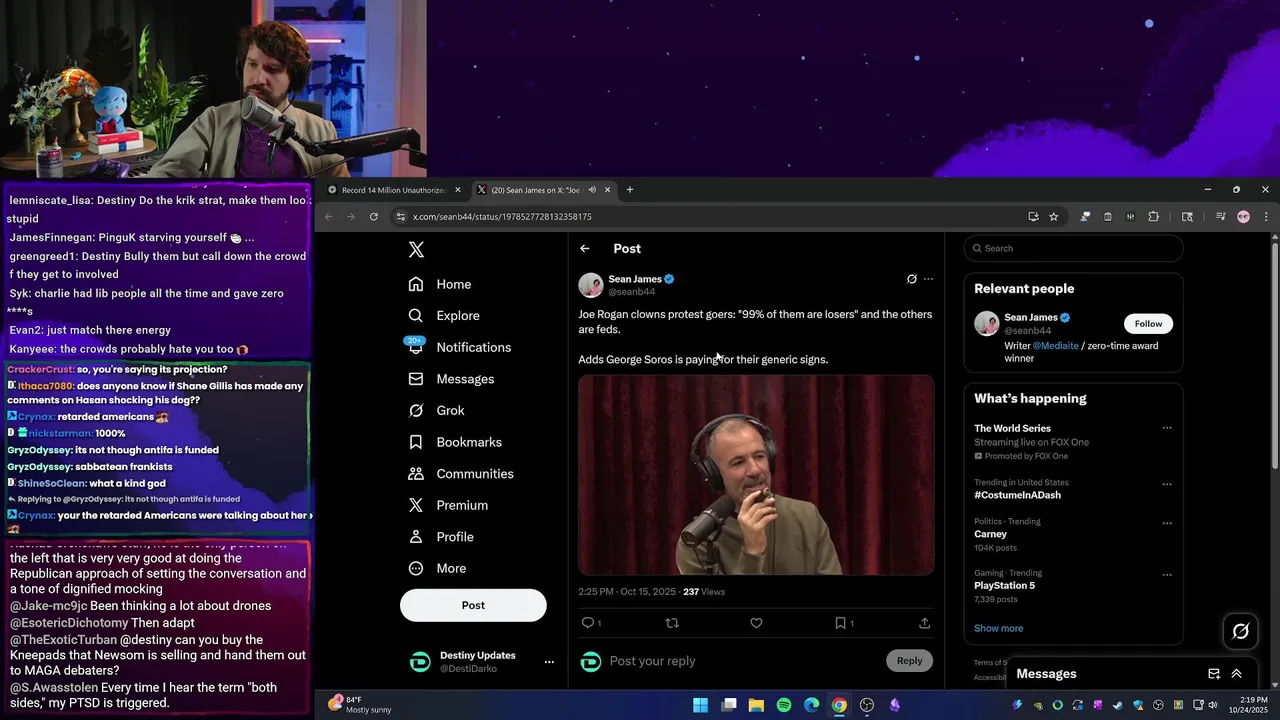Bookmark this page with the star icon

1053,217
